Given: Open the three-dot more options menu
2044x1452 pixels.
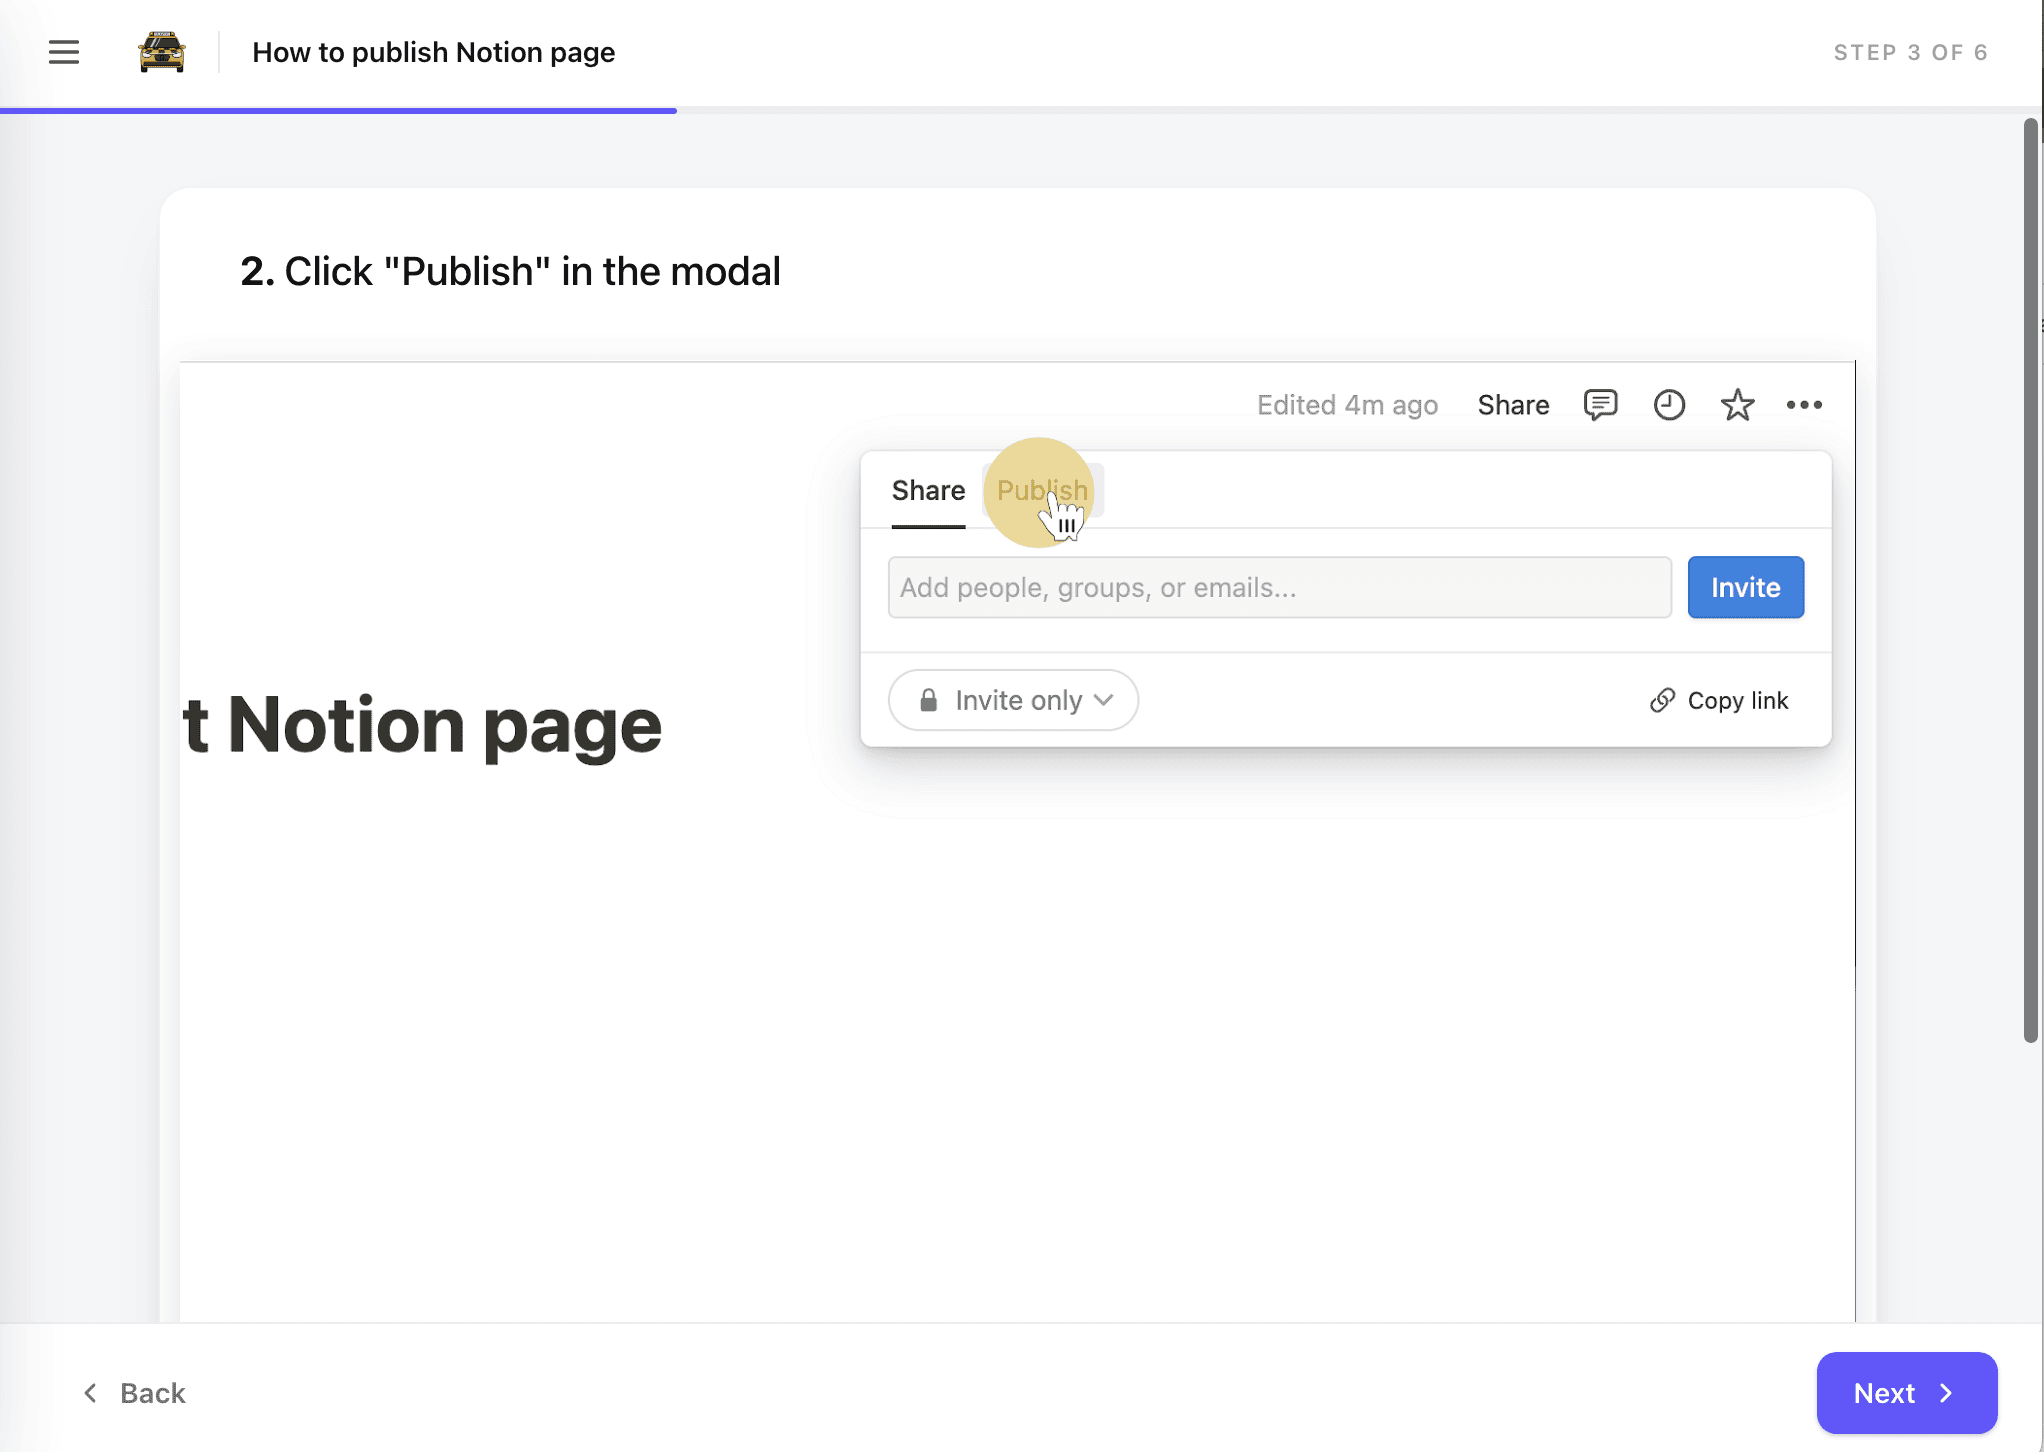Looking at the screenshot, I should (1804, 405).
